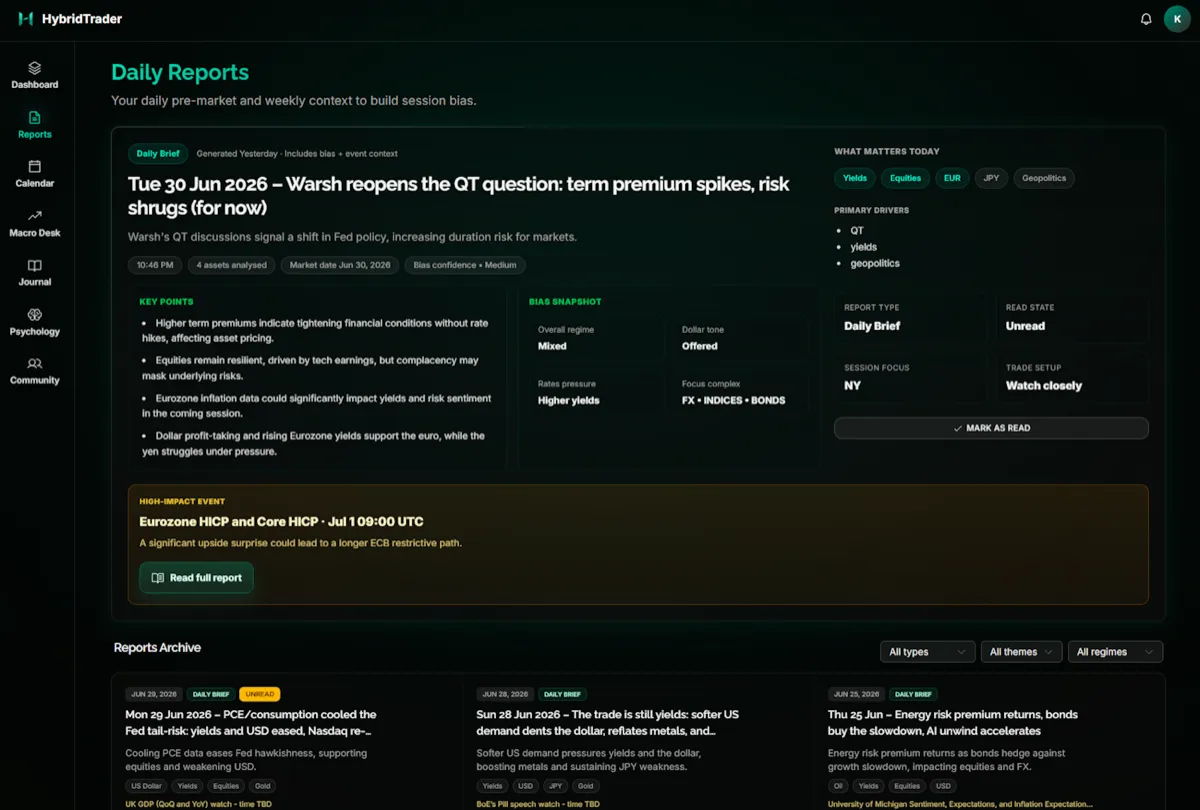Viewport: 1200px width, 810px height.
Task: Click the Gold tag on Jun 28 report
Action: (585, 786)
